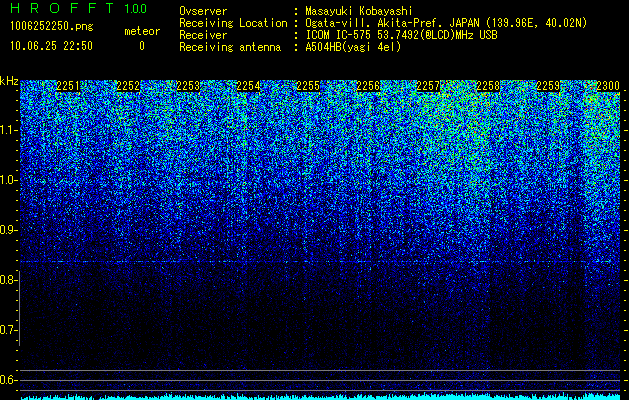Click the 2258 time marker
This screenshot has width=629, height=400.
point(488,86)
